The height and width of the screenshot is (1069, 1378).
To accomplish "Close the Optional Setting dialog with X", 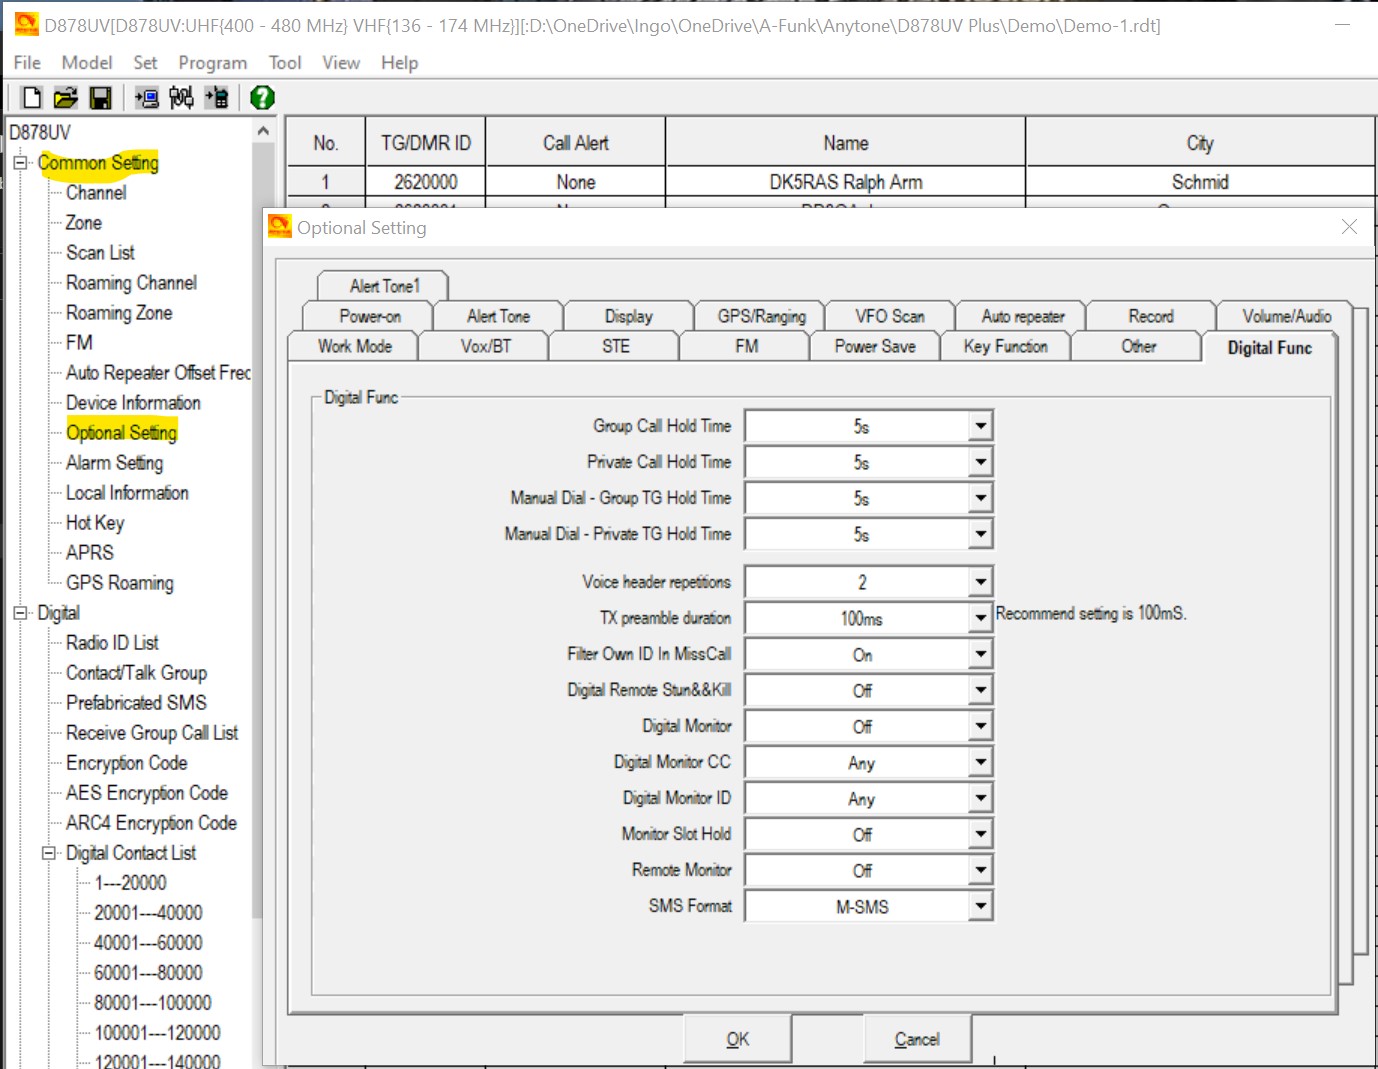I will (x=1349, y=227).
